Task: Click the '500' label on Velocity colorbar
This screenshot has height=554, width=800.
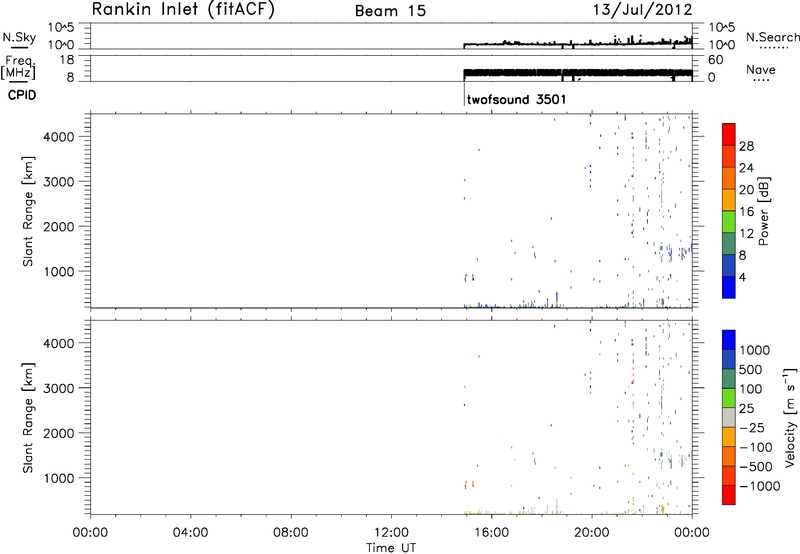Action: (753, 370)
